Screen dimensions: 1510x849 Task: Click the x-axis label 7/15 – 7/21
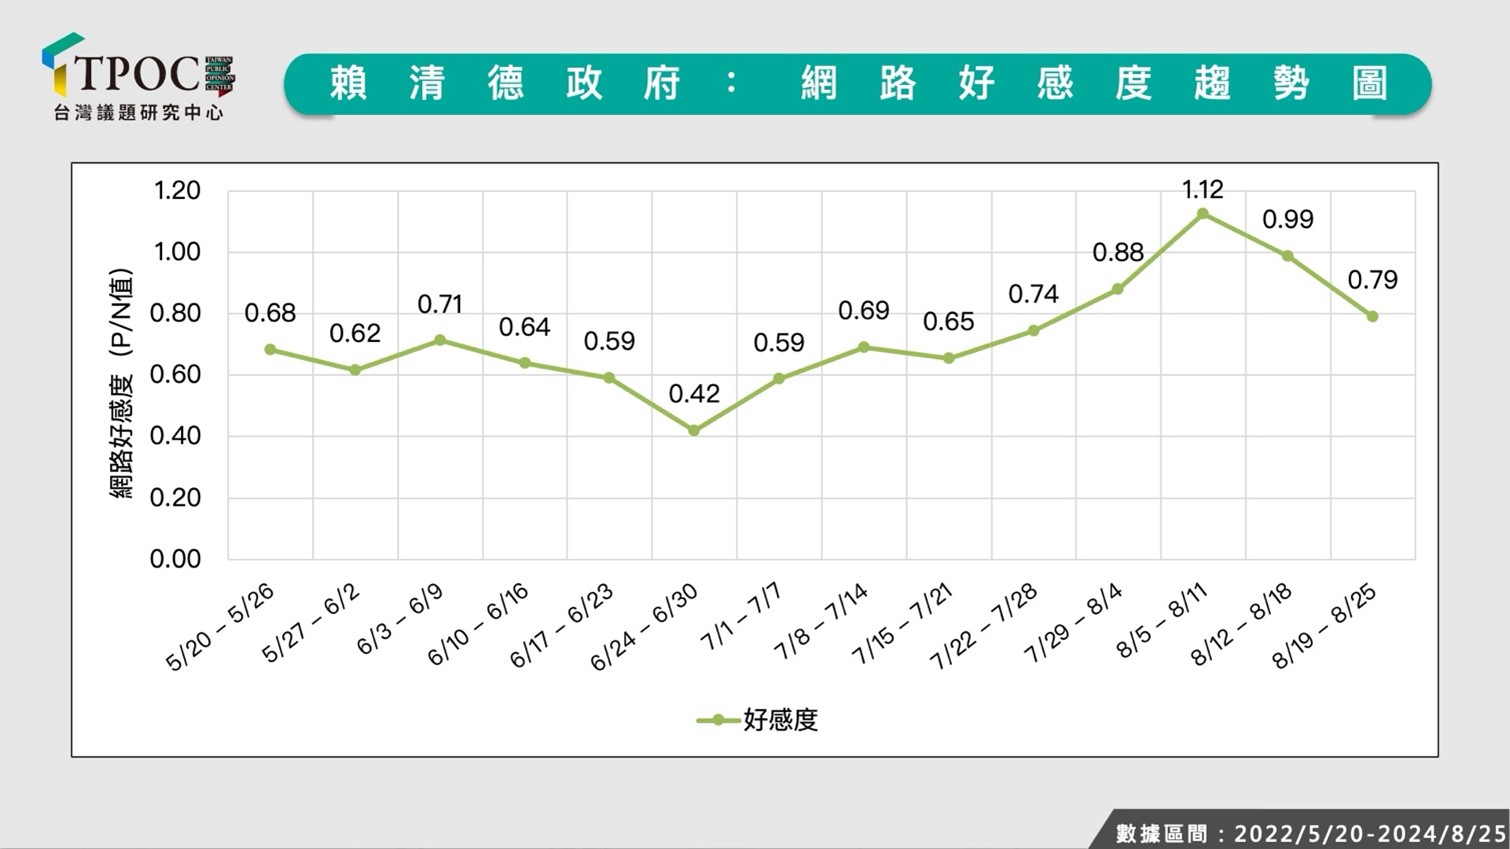(903, 625)
